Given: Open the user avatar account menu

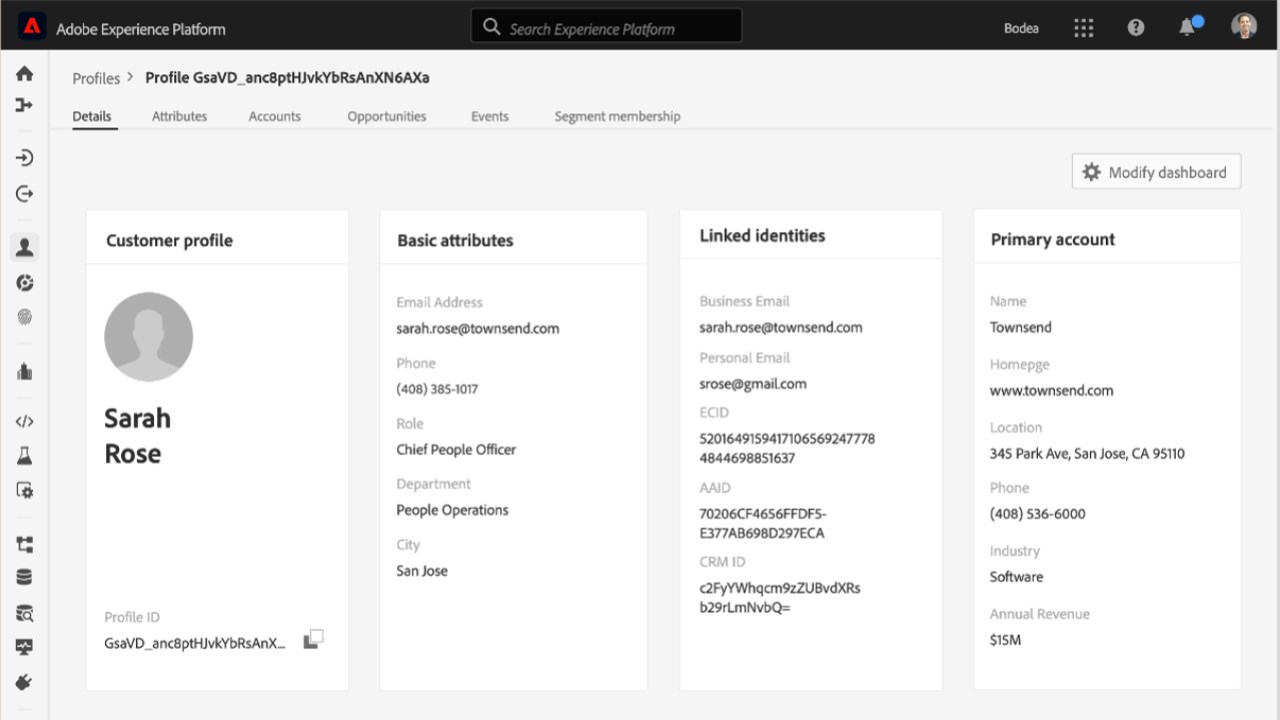Looking at the screenshot, I should pyautogui.click(x=1244, y=27).
